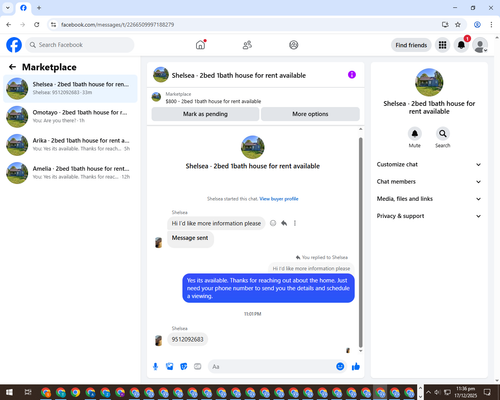Viewport: 500px width, 400px height.
Task: Go back using the Marketplace back arrow
Action: point(12,67)
